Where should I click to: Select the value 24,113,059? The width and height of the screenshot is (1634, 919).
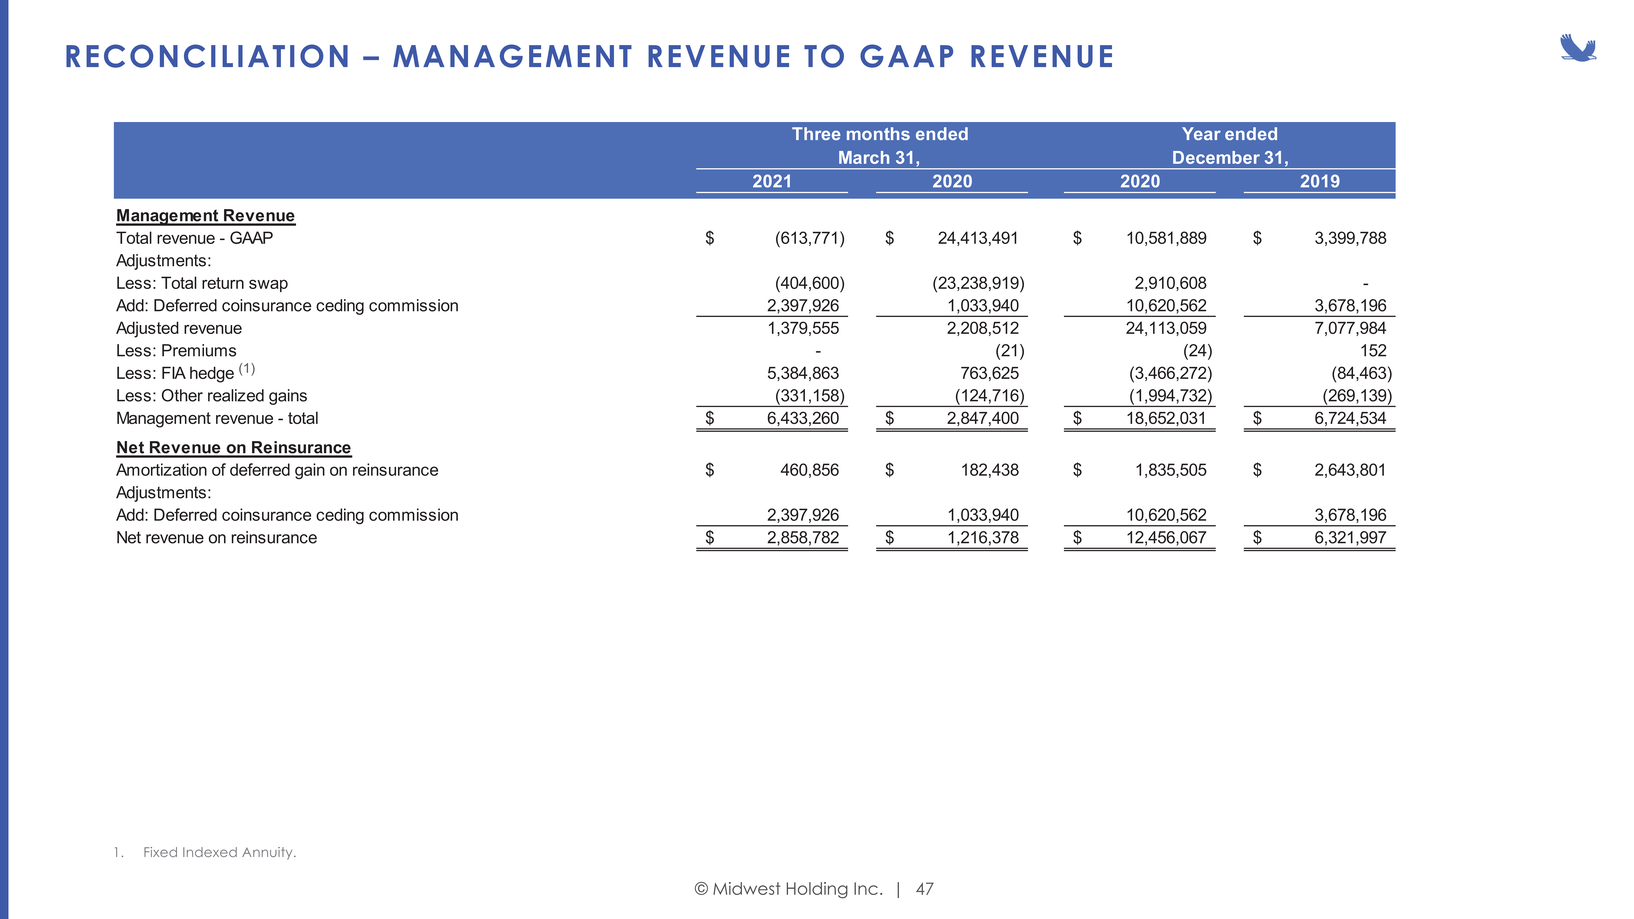pos(1166,328)
